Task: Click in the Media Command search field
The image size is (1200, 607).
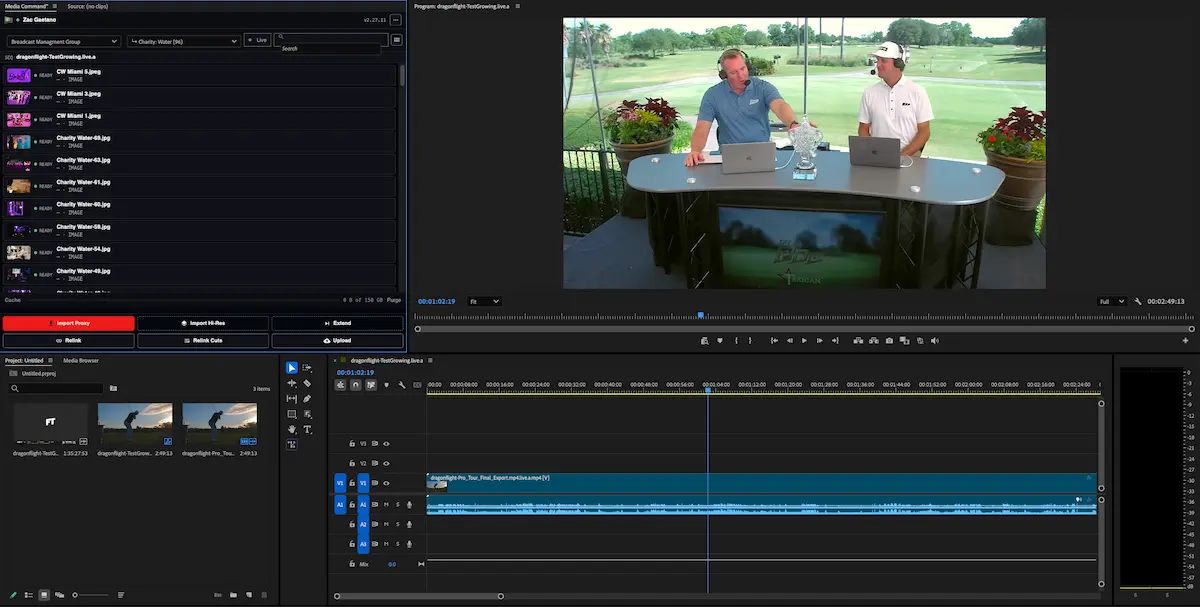Action: [x=331, y=40]
